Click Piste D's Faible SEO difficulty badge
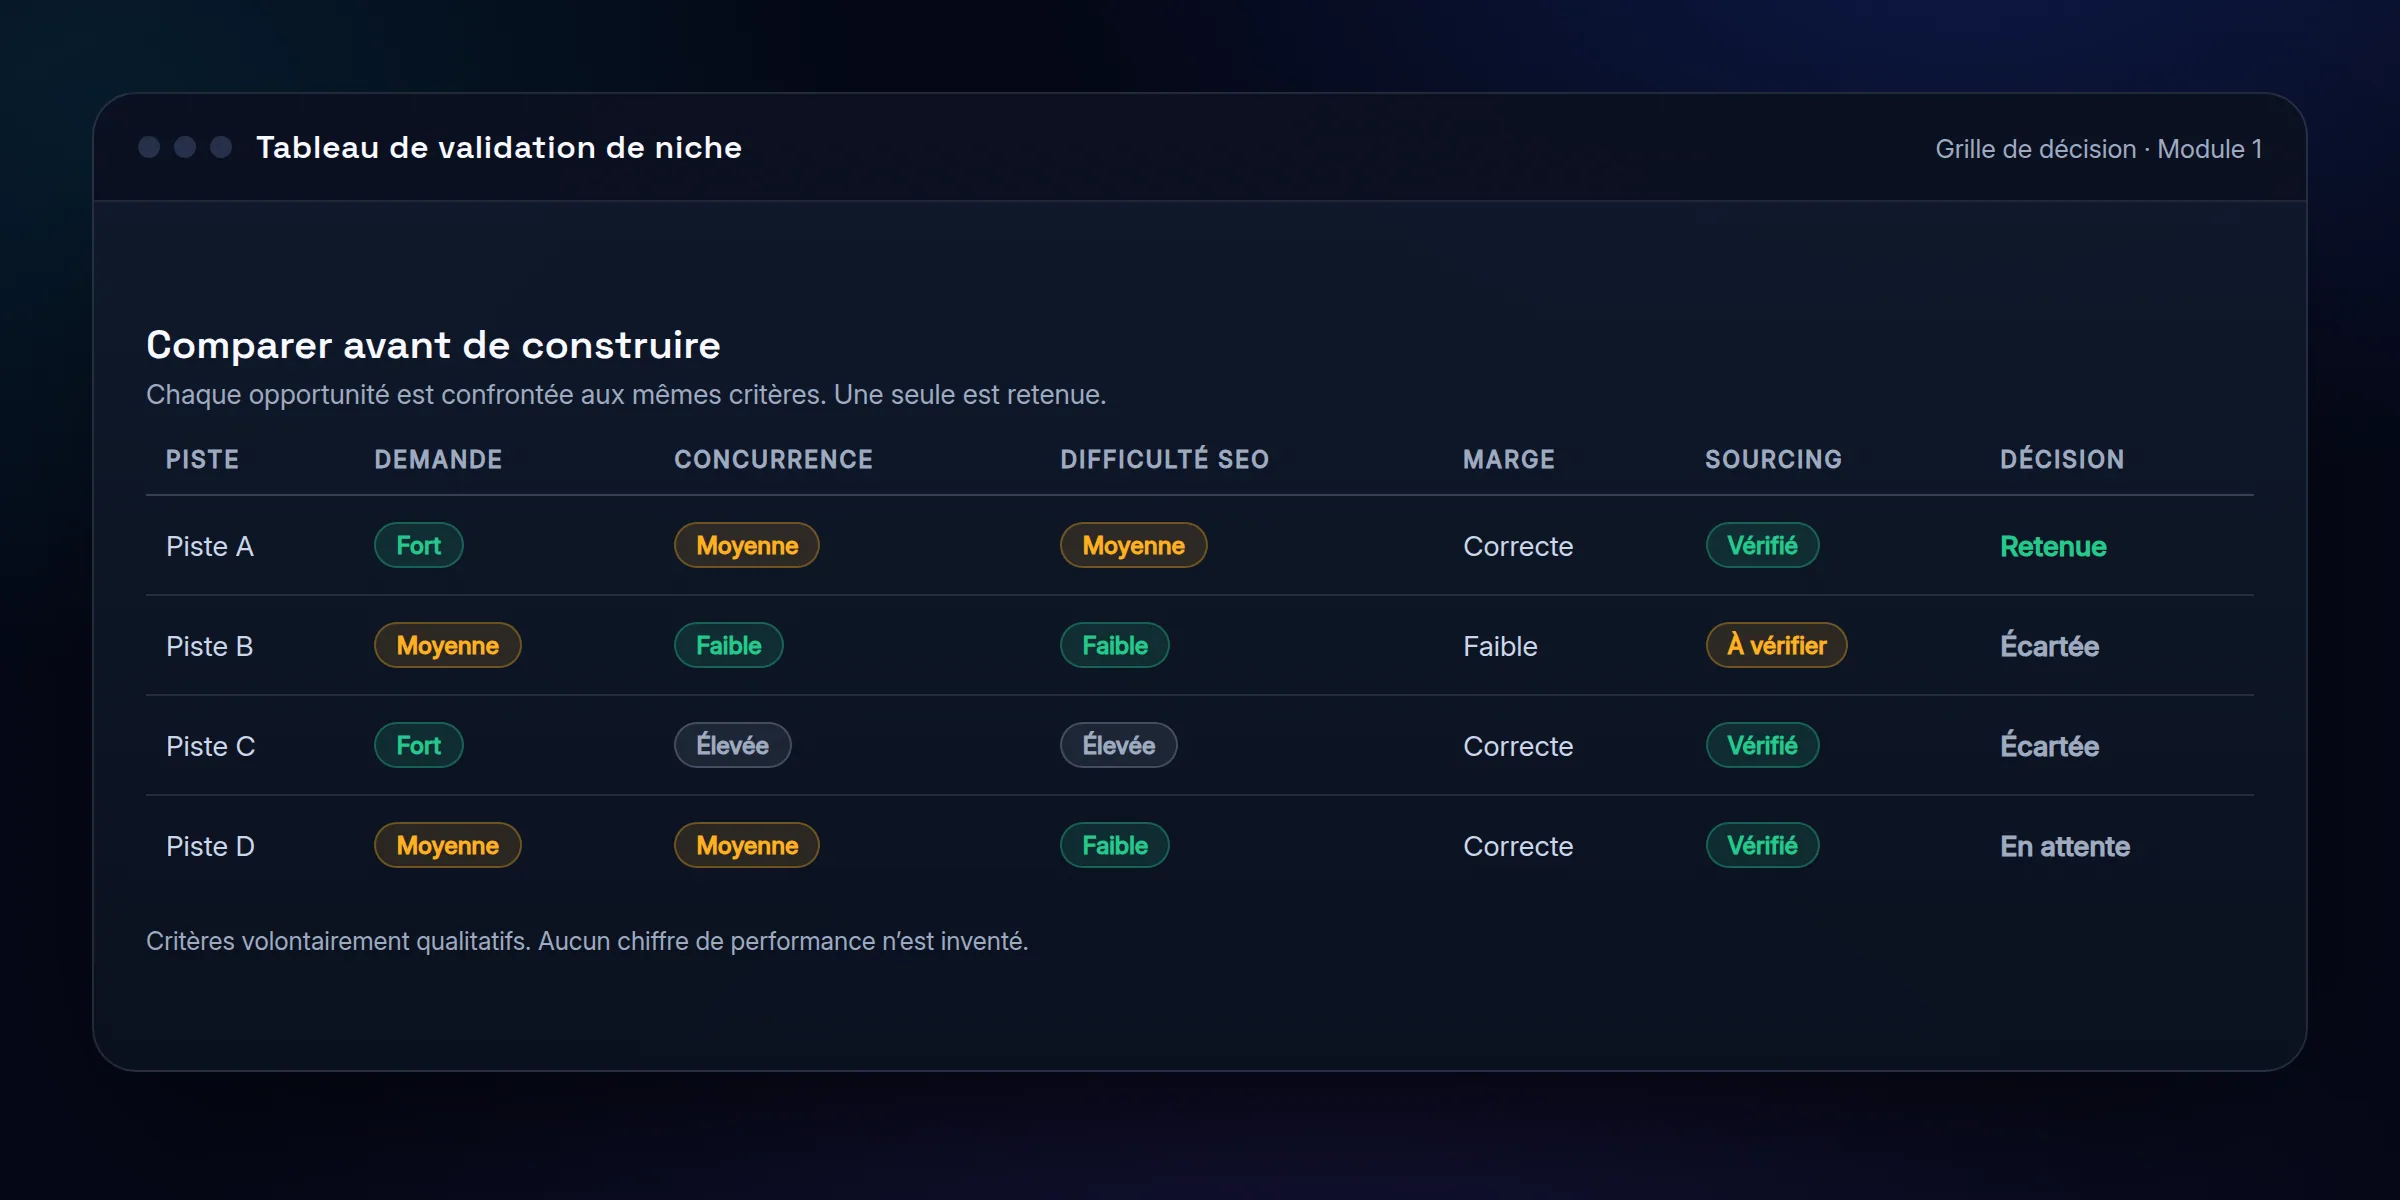 (1114, 845)
